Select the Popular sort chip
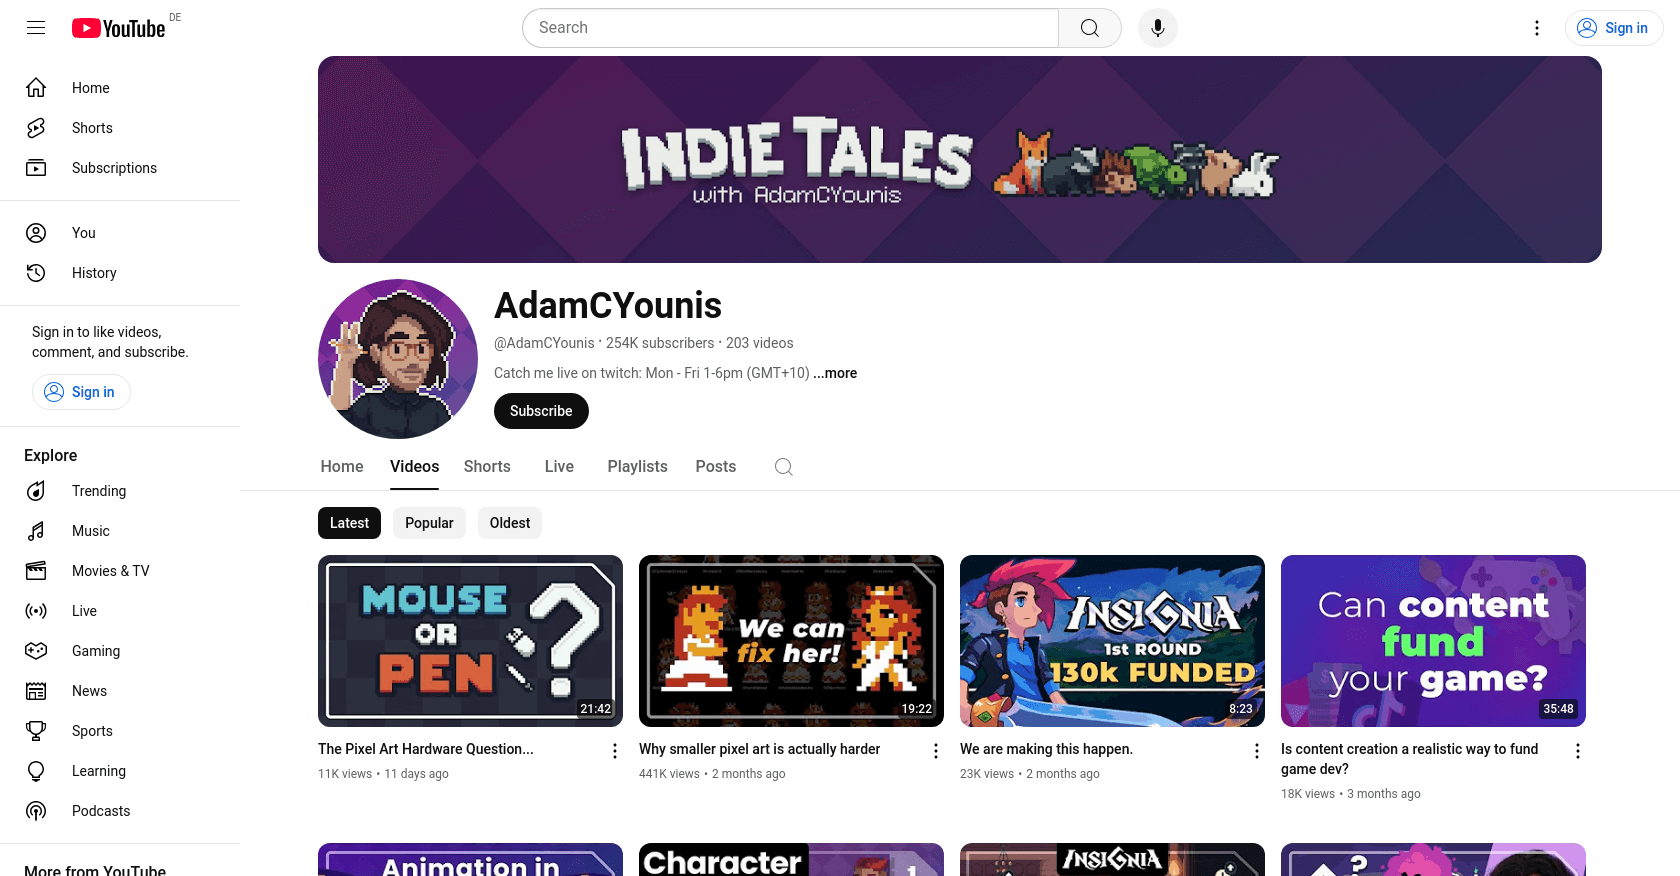1680x876 pixels. coord(429,523)
